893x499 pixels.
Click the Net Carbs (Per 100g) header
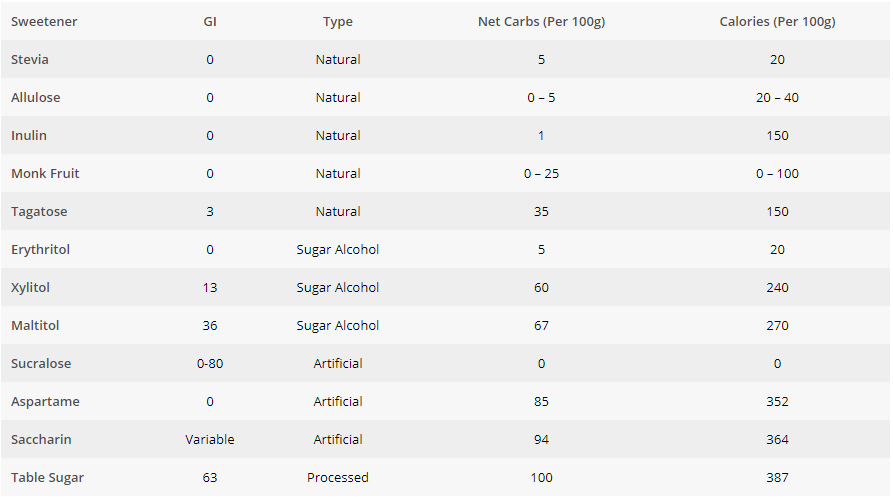[541, 21]
